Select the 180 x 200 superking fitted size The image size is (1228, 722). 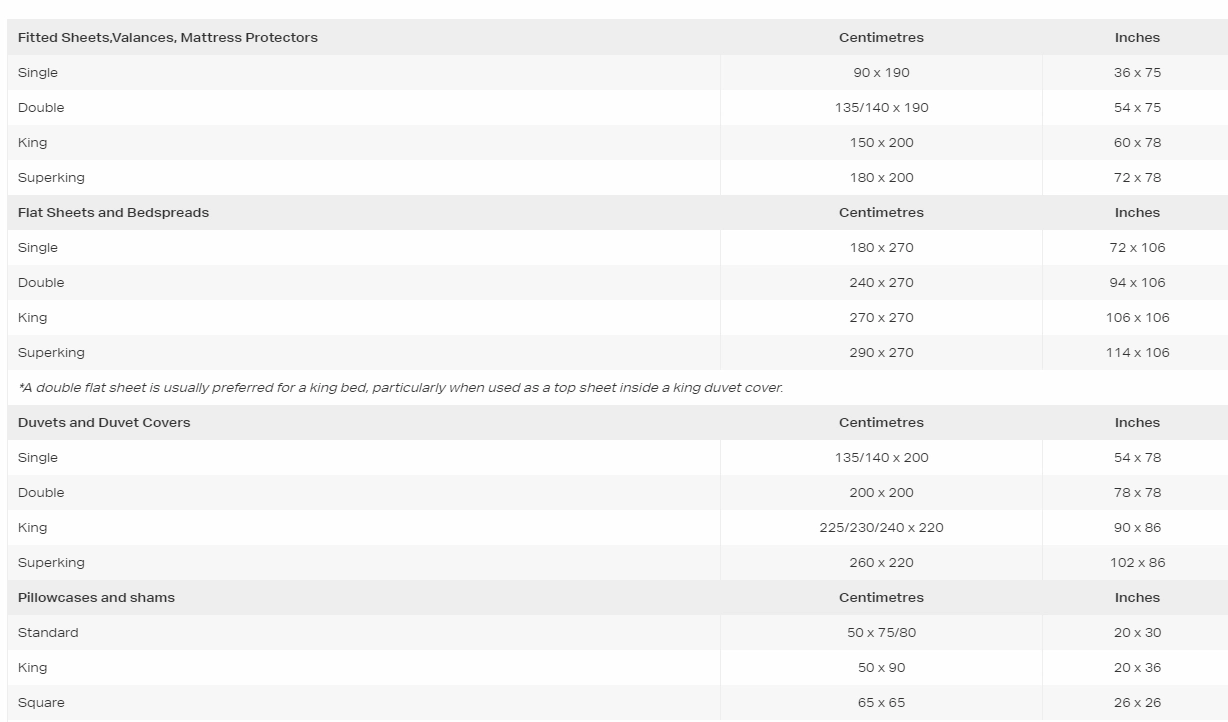(881, 177)
